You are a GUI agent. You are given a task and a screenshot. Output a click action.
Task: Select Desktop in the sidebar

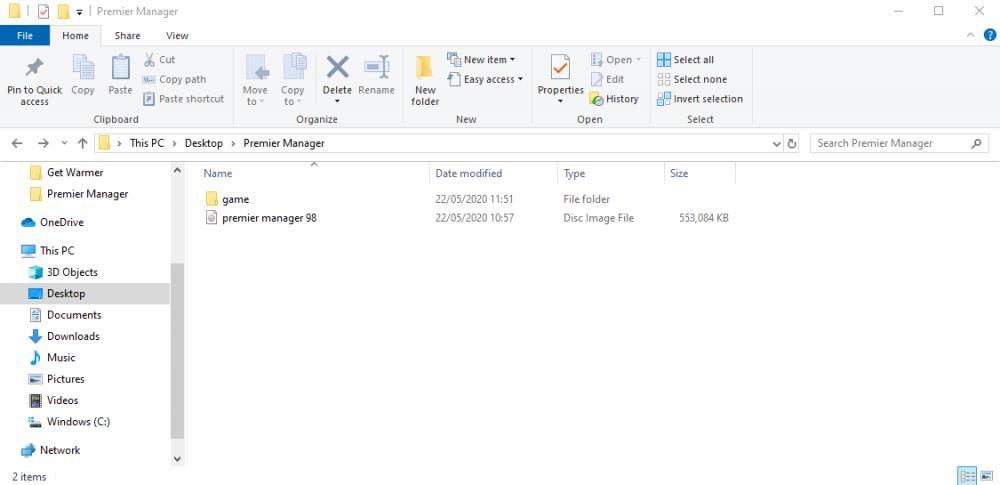point(85,294)
